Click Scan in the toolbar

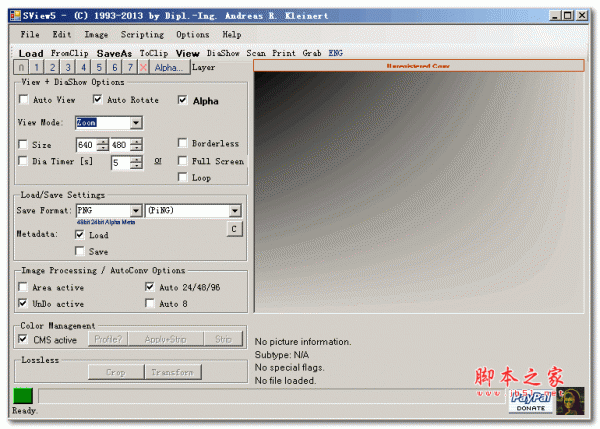tap(256, 53)
